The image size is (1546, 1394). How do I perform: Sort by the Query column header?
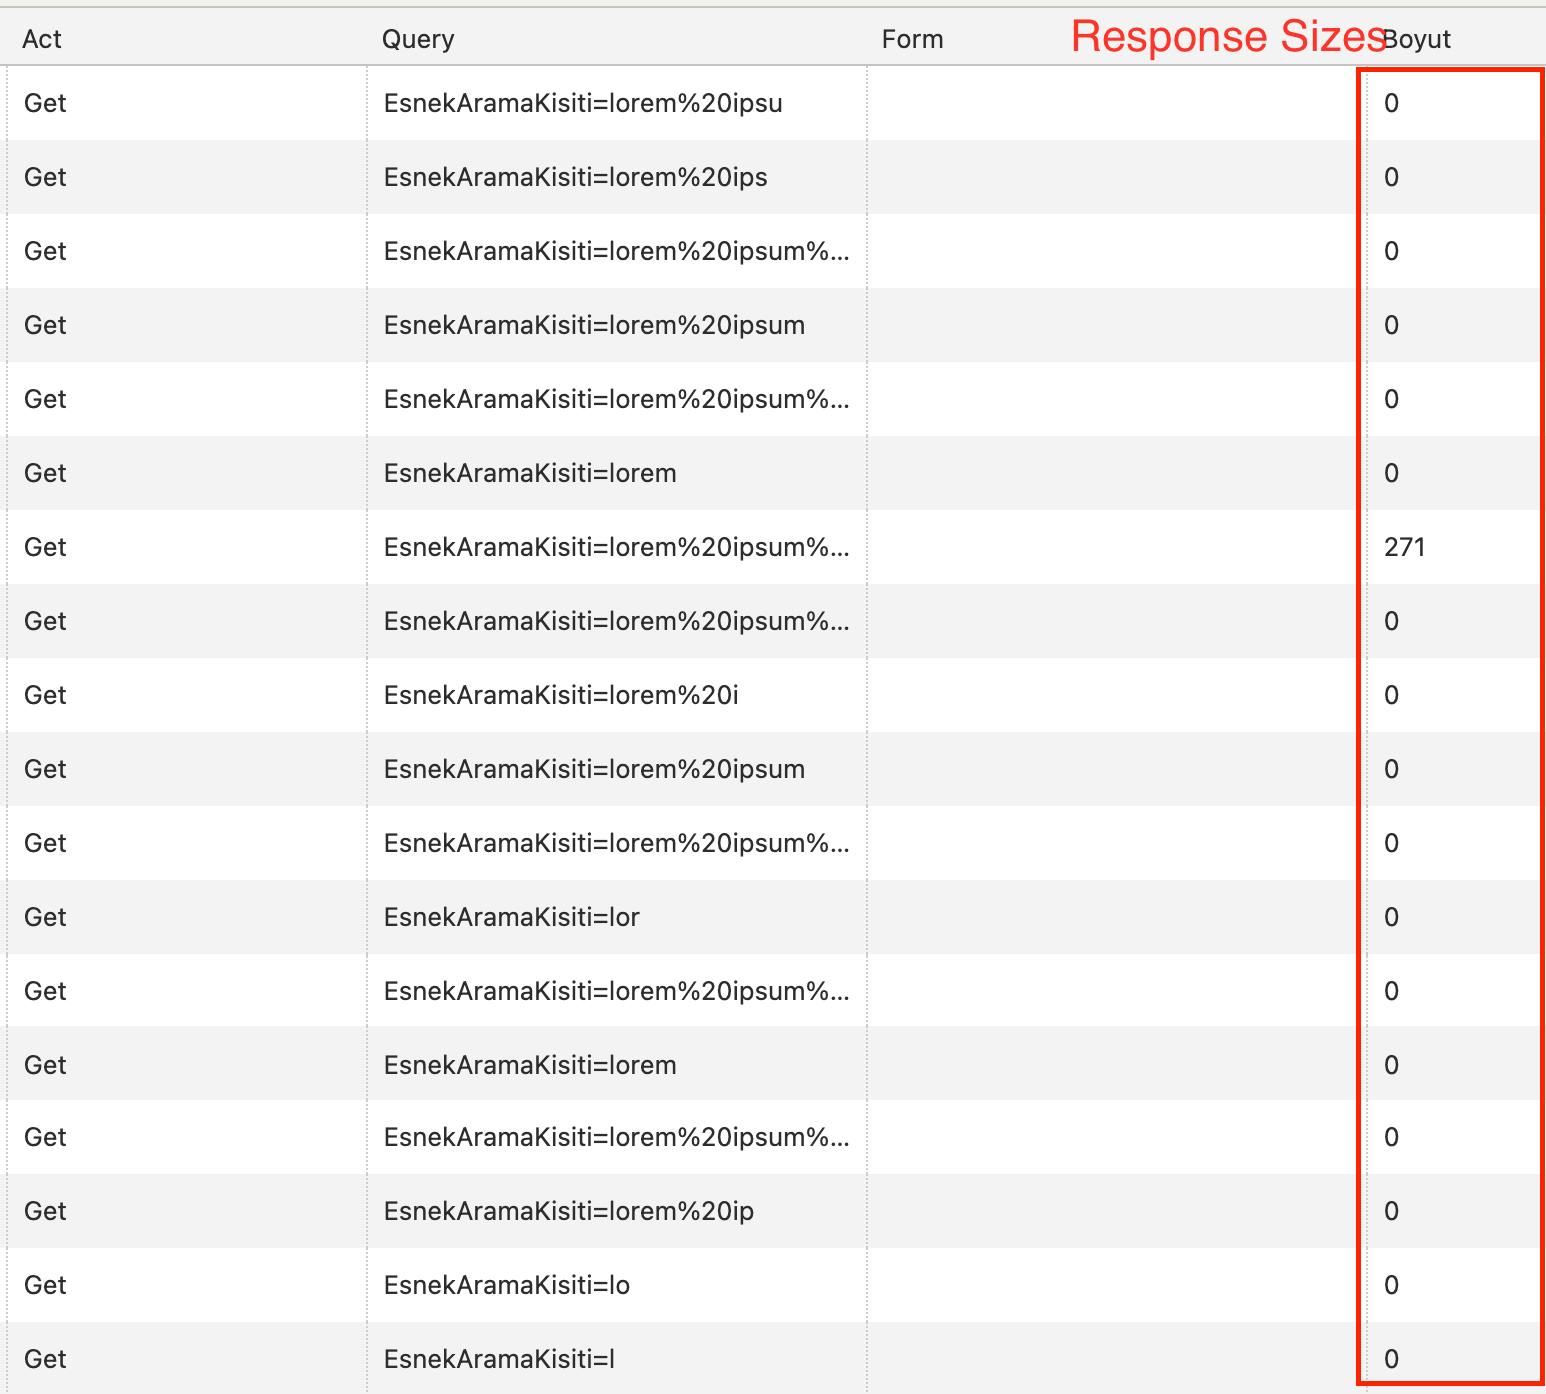pos(418,39)
